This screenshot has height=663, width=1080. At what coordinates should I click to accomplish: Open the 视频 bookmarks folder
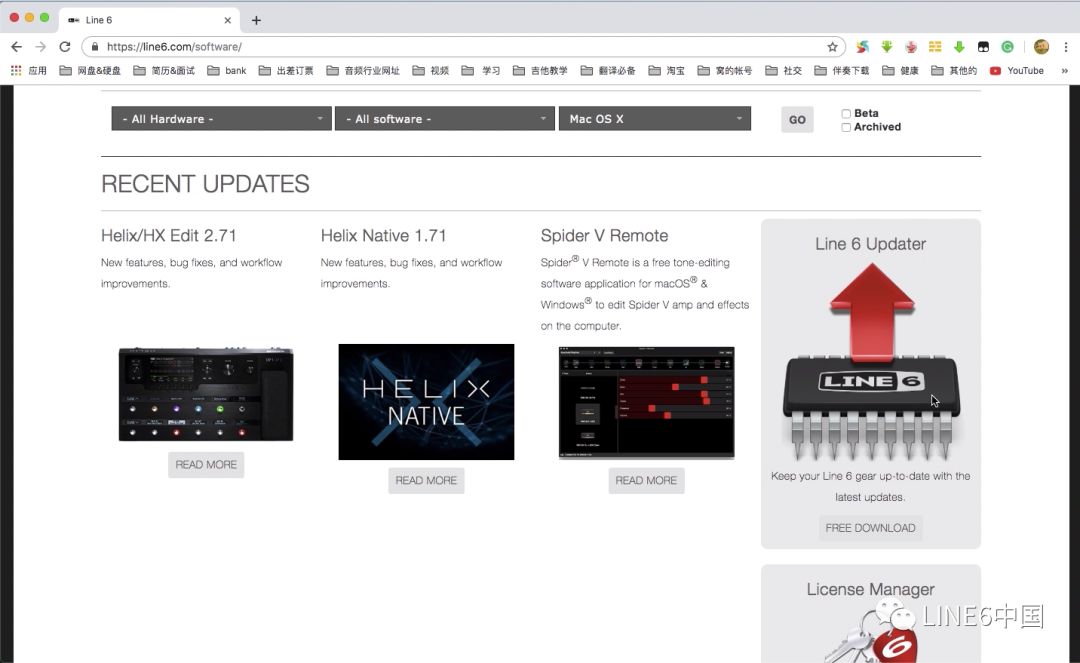430,70
